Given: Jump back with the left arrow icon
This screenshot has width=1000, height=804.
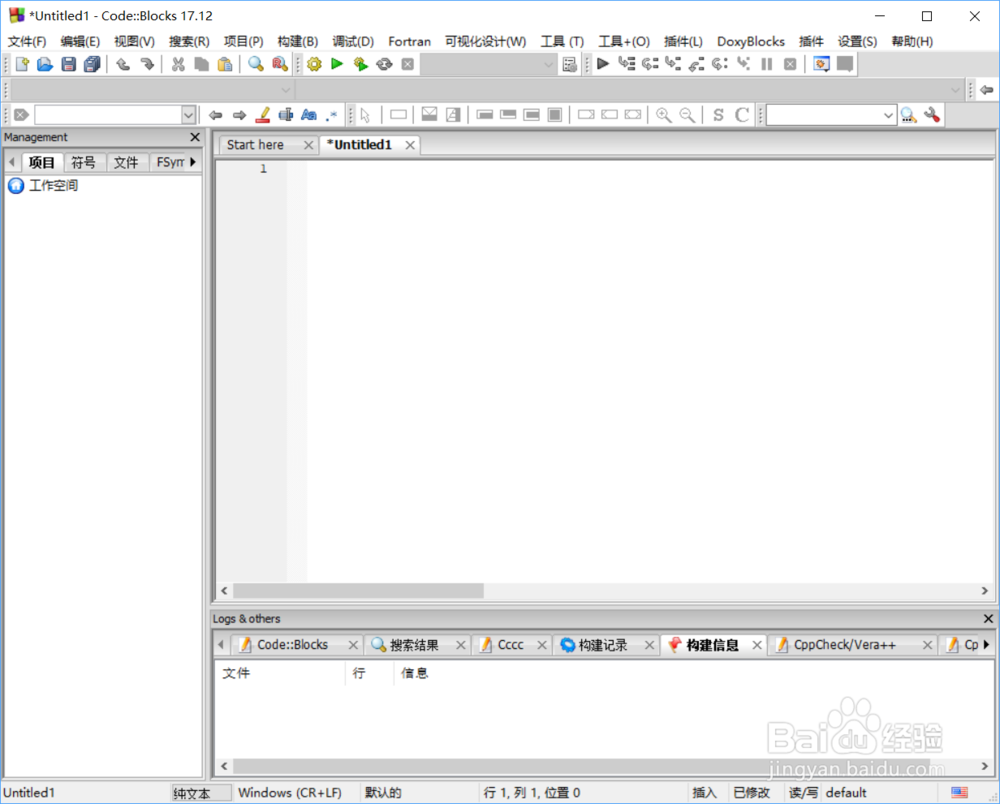Looking at the screenshot, I should tap(216, 115).
